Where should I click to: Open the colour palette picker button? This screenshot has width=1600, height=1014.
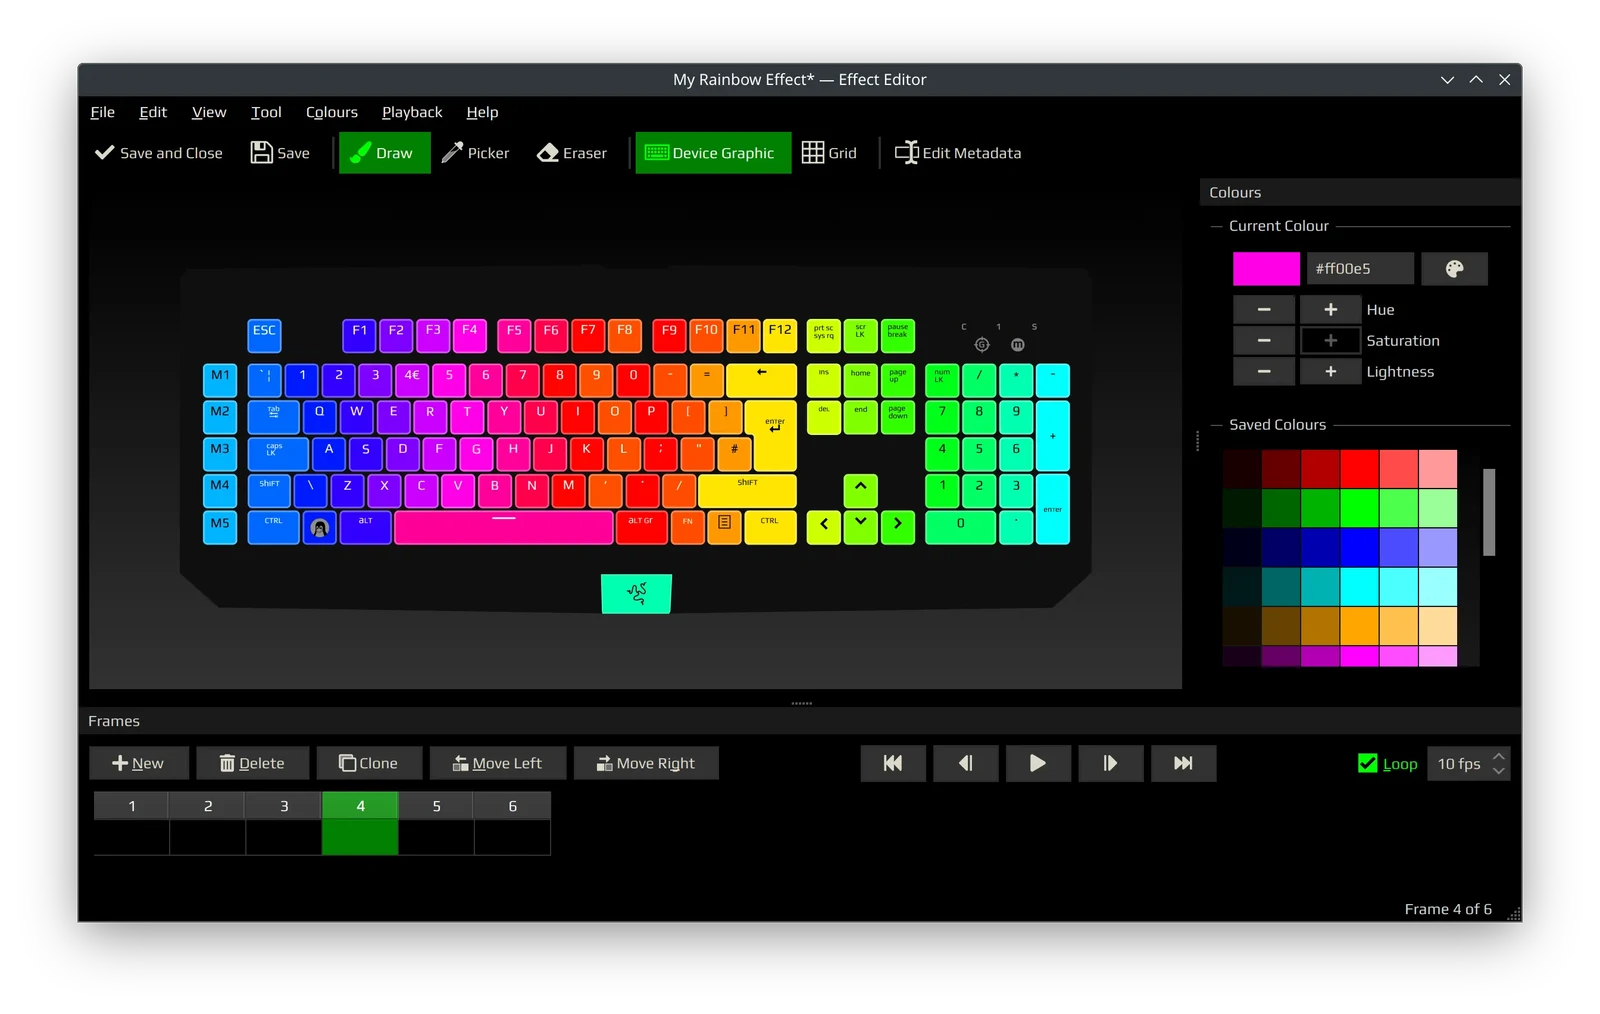pyautogui.click(x=1454, y=268)
